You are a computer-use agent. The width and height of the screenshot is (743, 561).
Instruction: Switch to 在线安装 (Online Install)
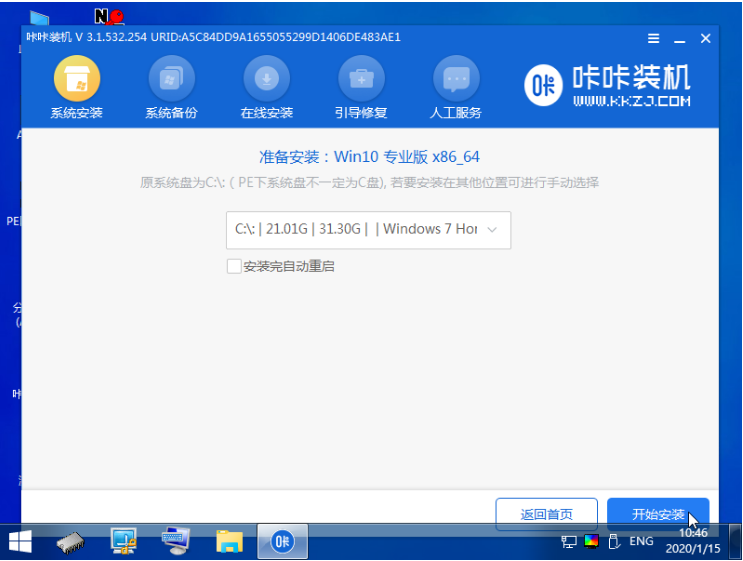[266, 88]
